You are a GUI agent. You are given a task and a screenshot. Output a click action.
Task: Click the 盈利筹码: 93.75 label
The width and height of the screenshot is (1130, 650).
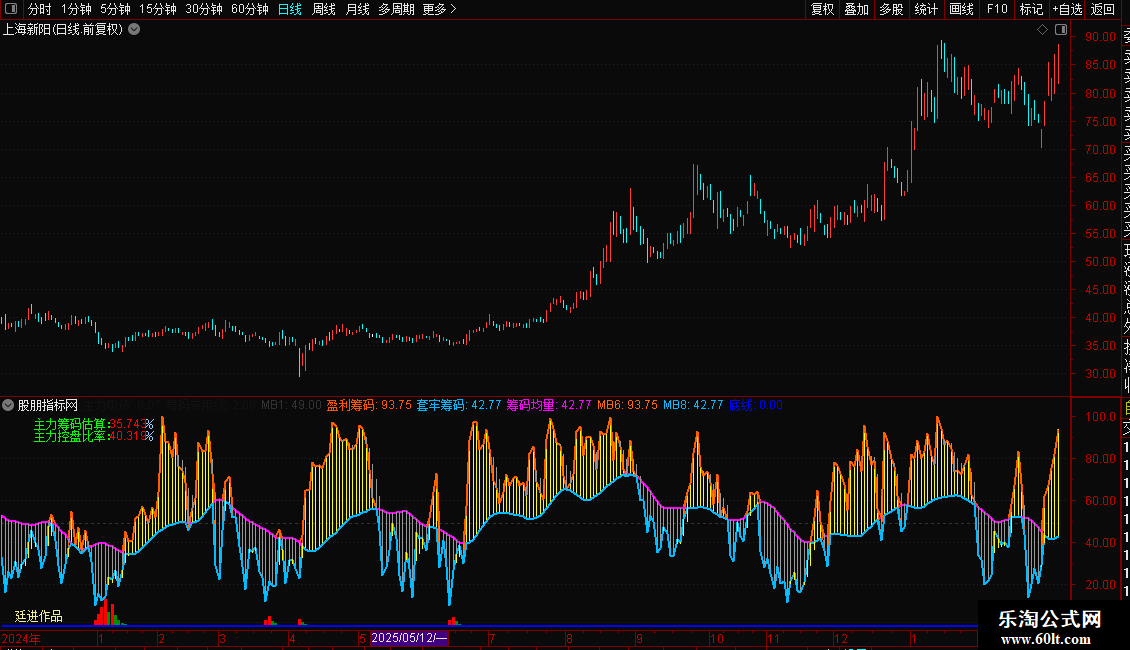pos(369,405)
